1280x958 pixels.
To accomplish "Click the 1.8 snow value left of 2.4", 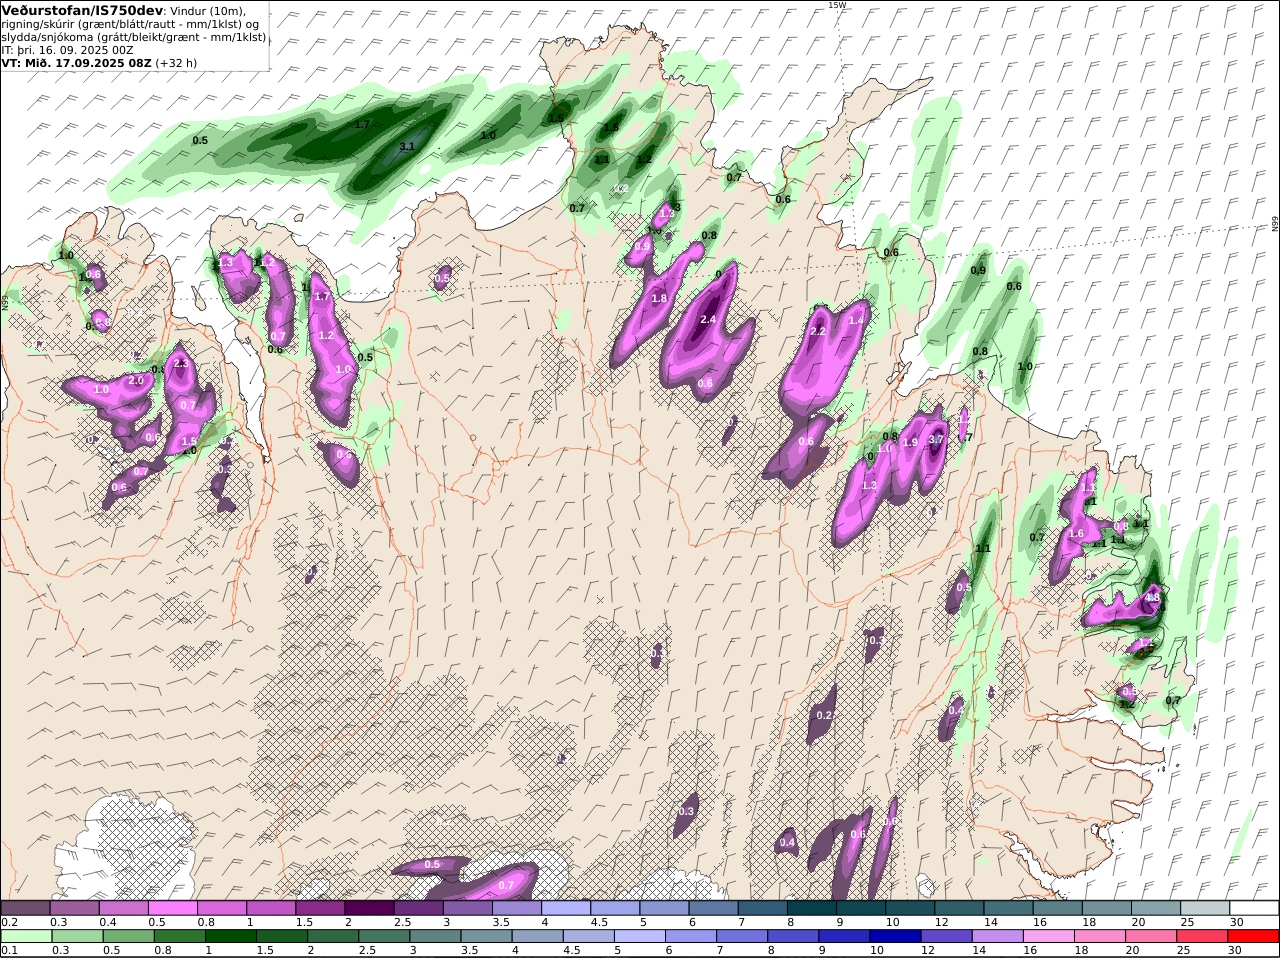I will 659,298.
